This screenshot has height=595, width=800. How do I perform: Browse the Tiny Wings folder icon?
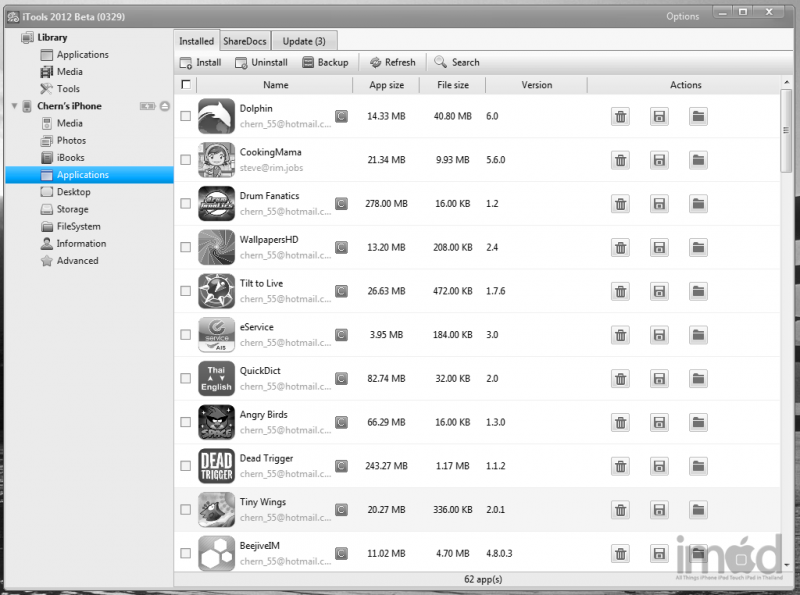point(698,510)
